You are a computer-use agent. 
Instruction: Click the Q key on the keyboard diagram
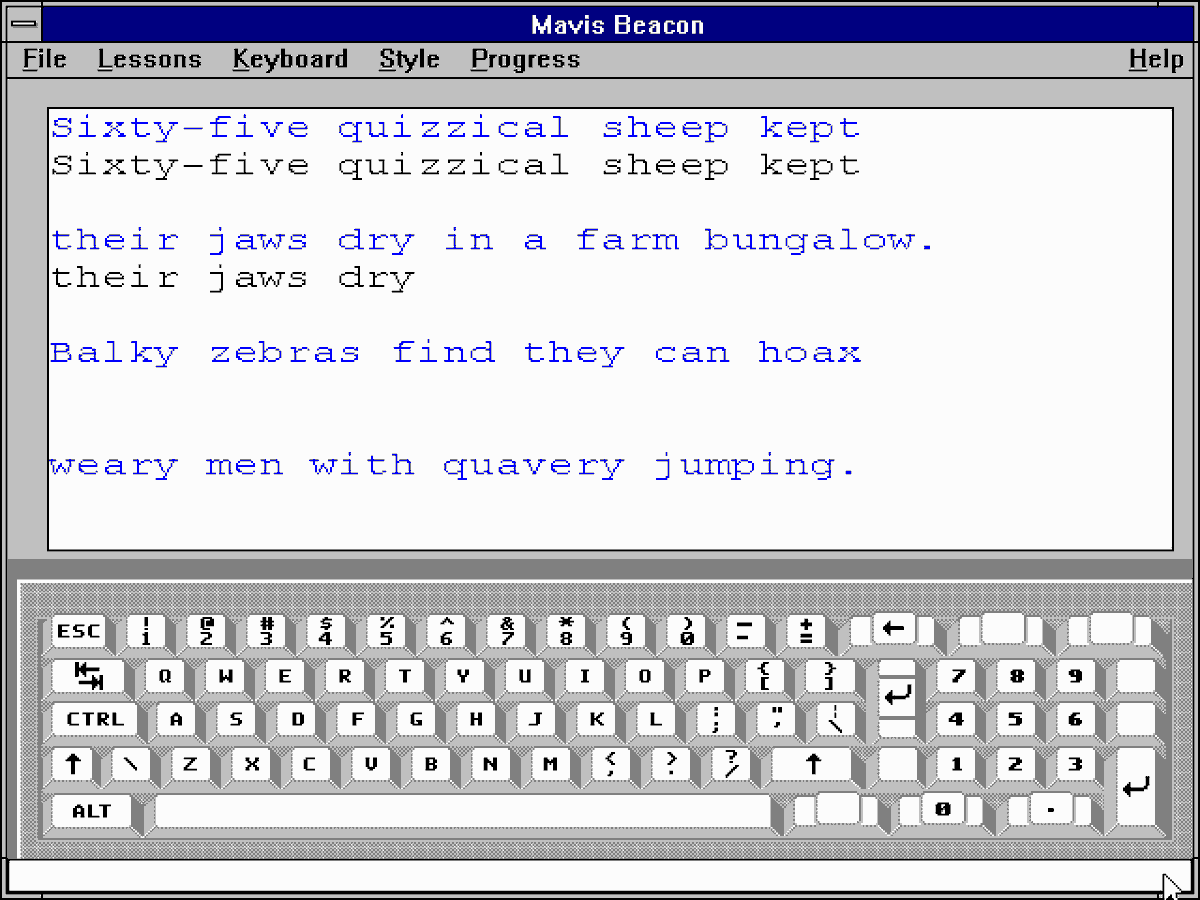tap(165, 676)
